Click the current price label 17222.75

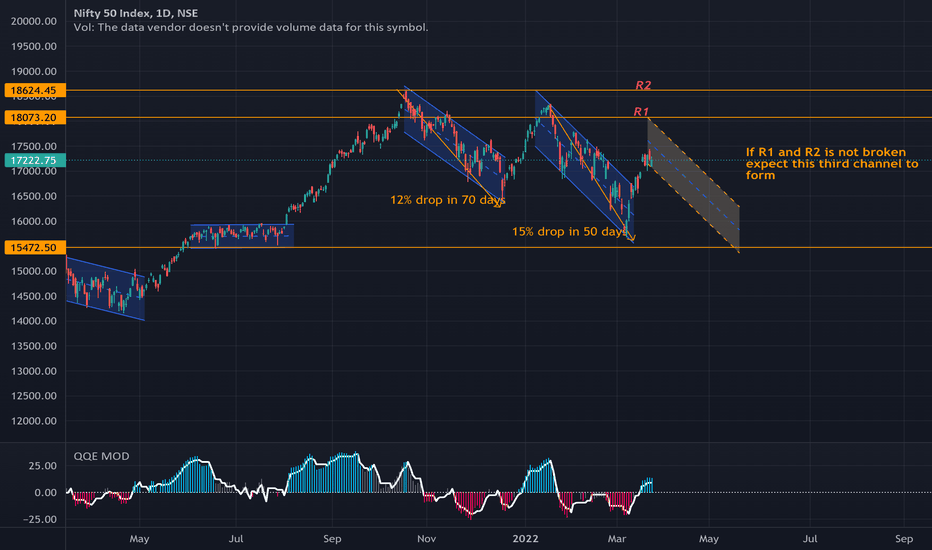click(x=34, y=160)
